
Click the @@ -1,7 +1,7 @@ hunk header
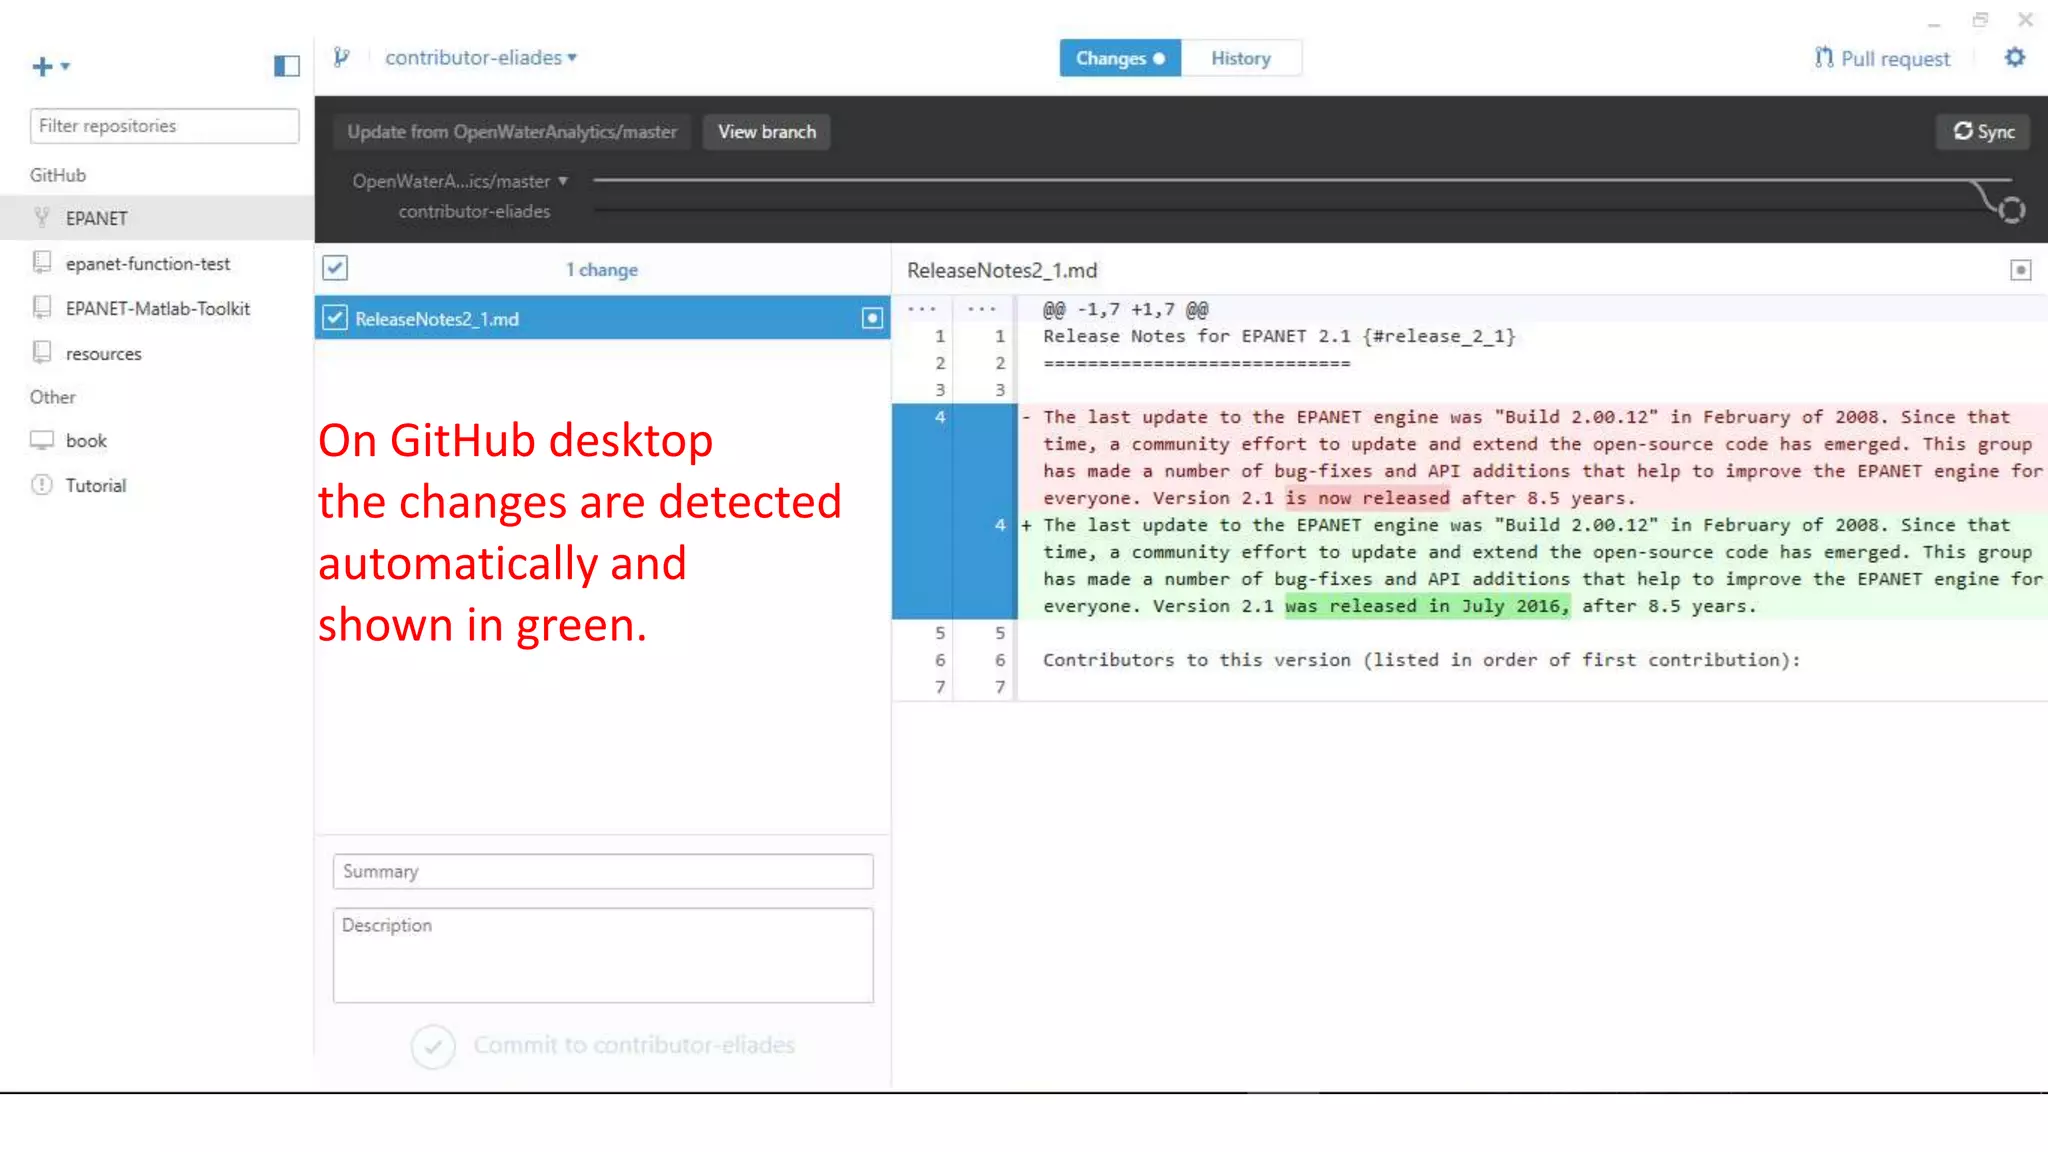pyautogui.click(x=1126, y=310)
